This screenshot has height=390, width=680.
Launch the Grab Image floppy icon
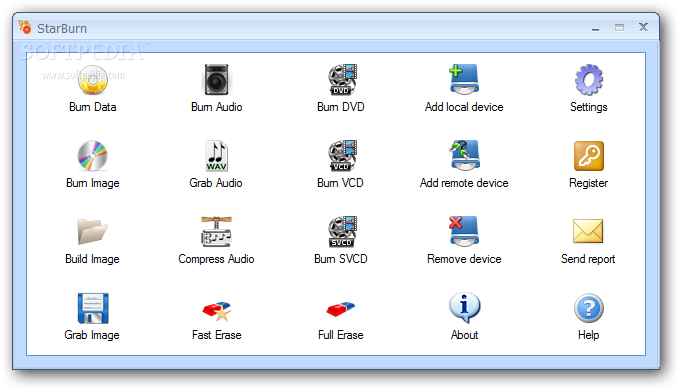(x=93, y=308)
